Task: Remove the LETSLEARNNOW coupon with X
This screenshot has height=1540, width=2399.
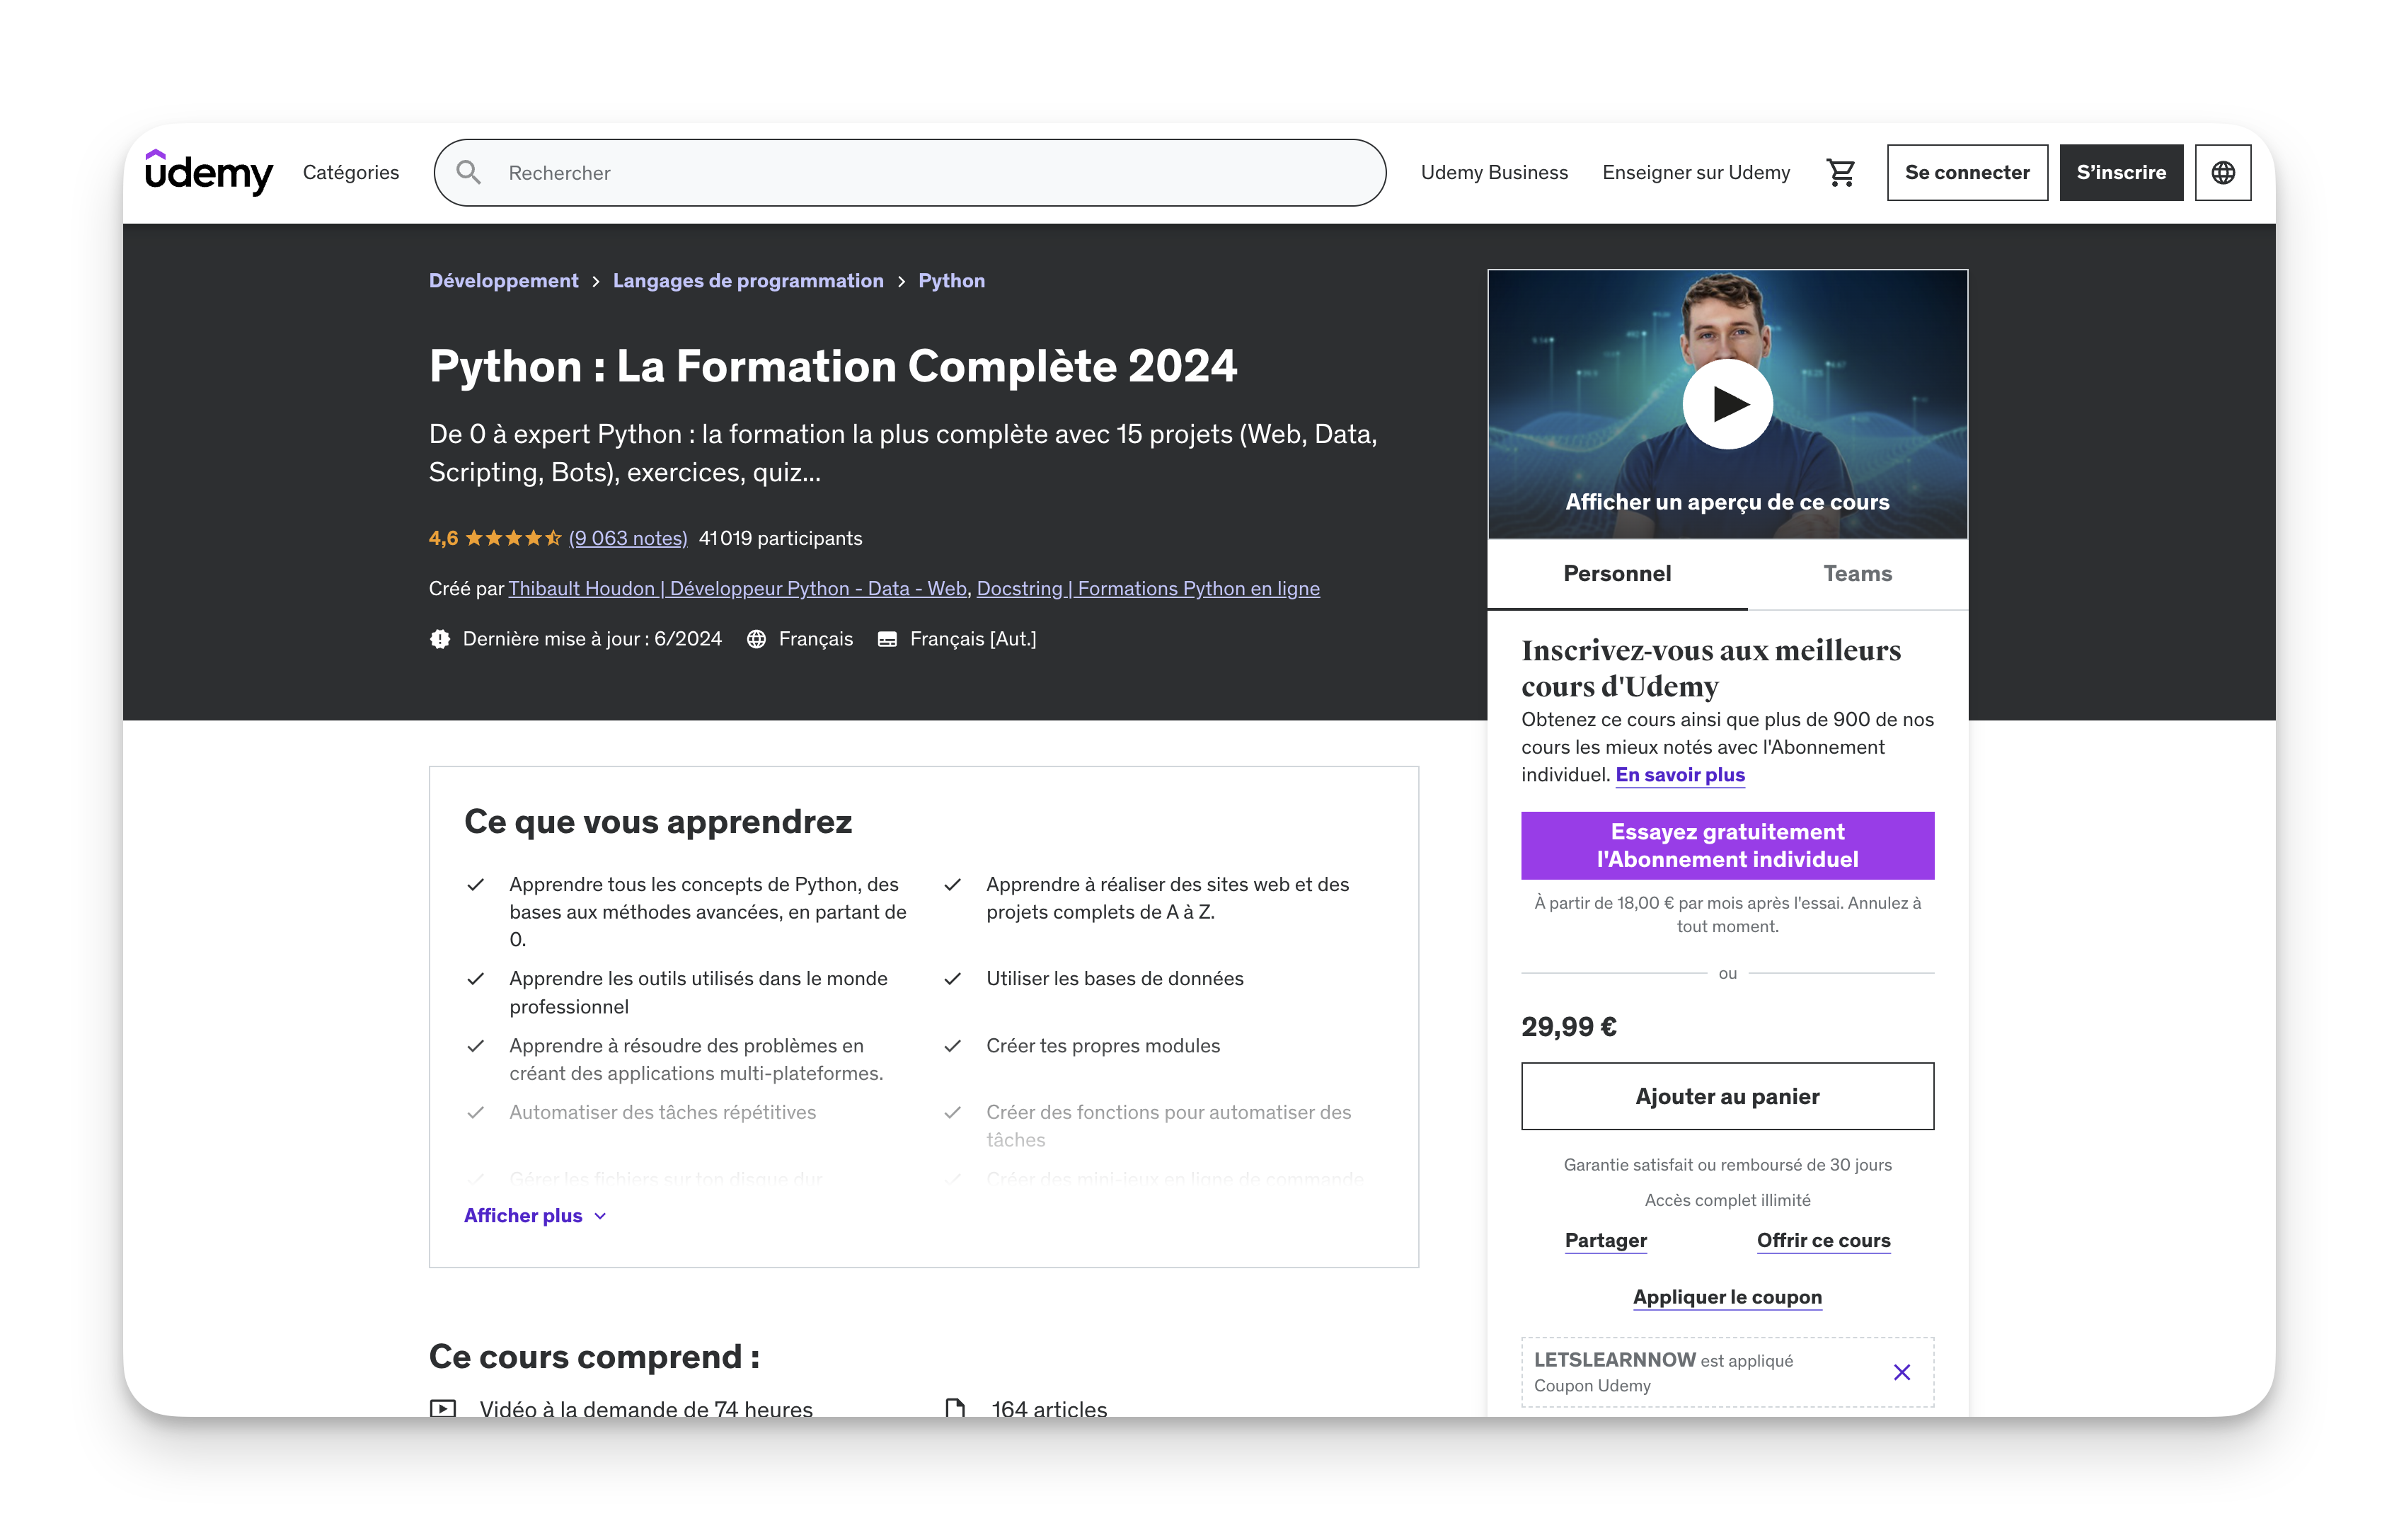Action: click(1901, 1372)
